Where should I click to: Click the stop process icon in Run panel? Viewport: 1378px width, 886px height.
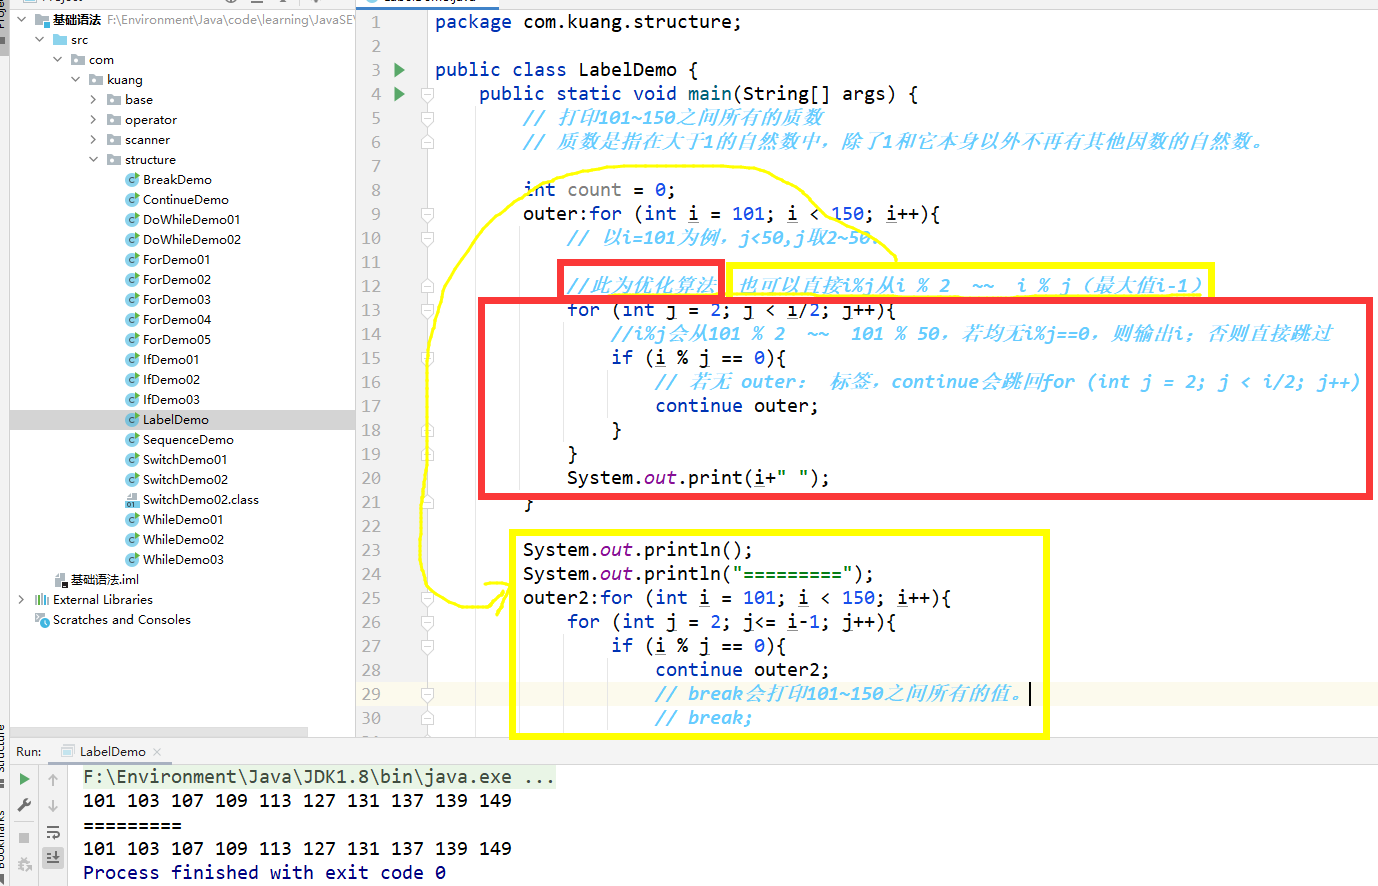coord(24,837)
